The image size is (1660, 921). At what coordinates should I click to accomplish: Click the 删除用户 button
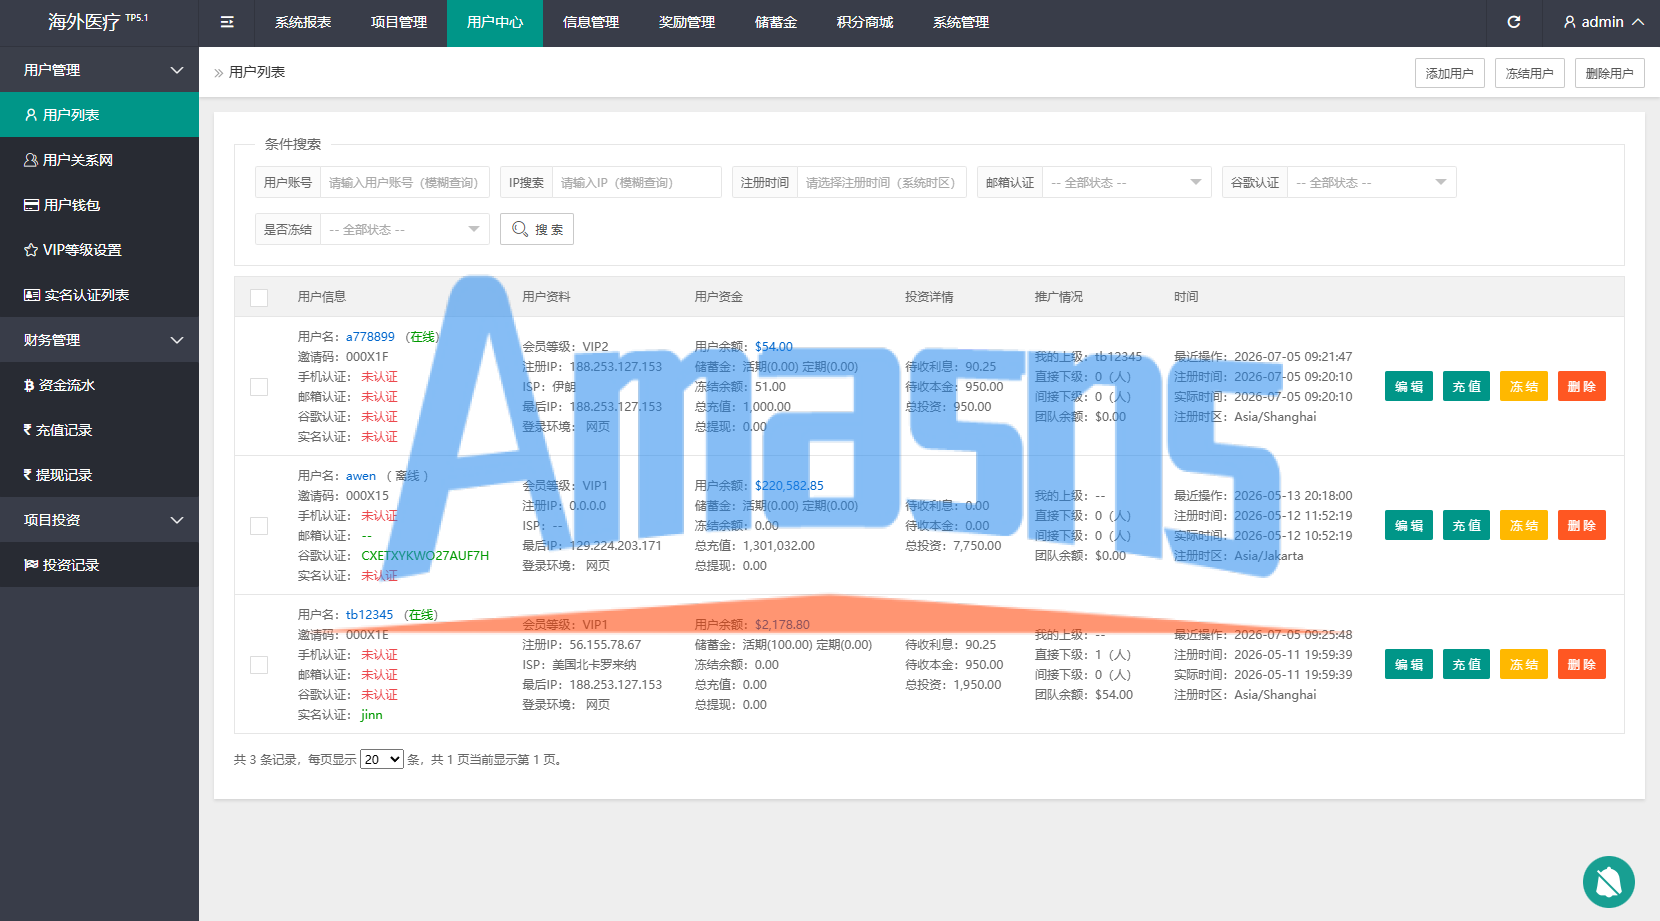pos(1610,73)
